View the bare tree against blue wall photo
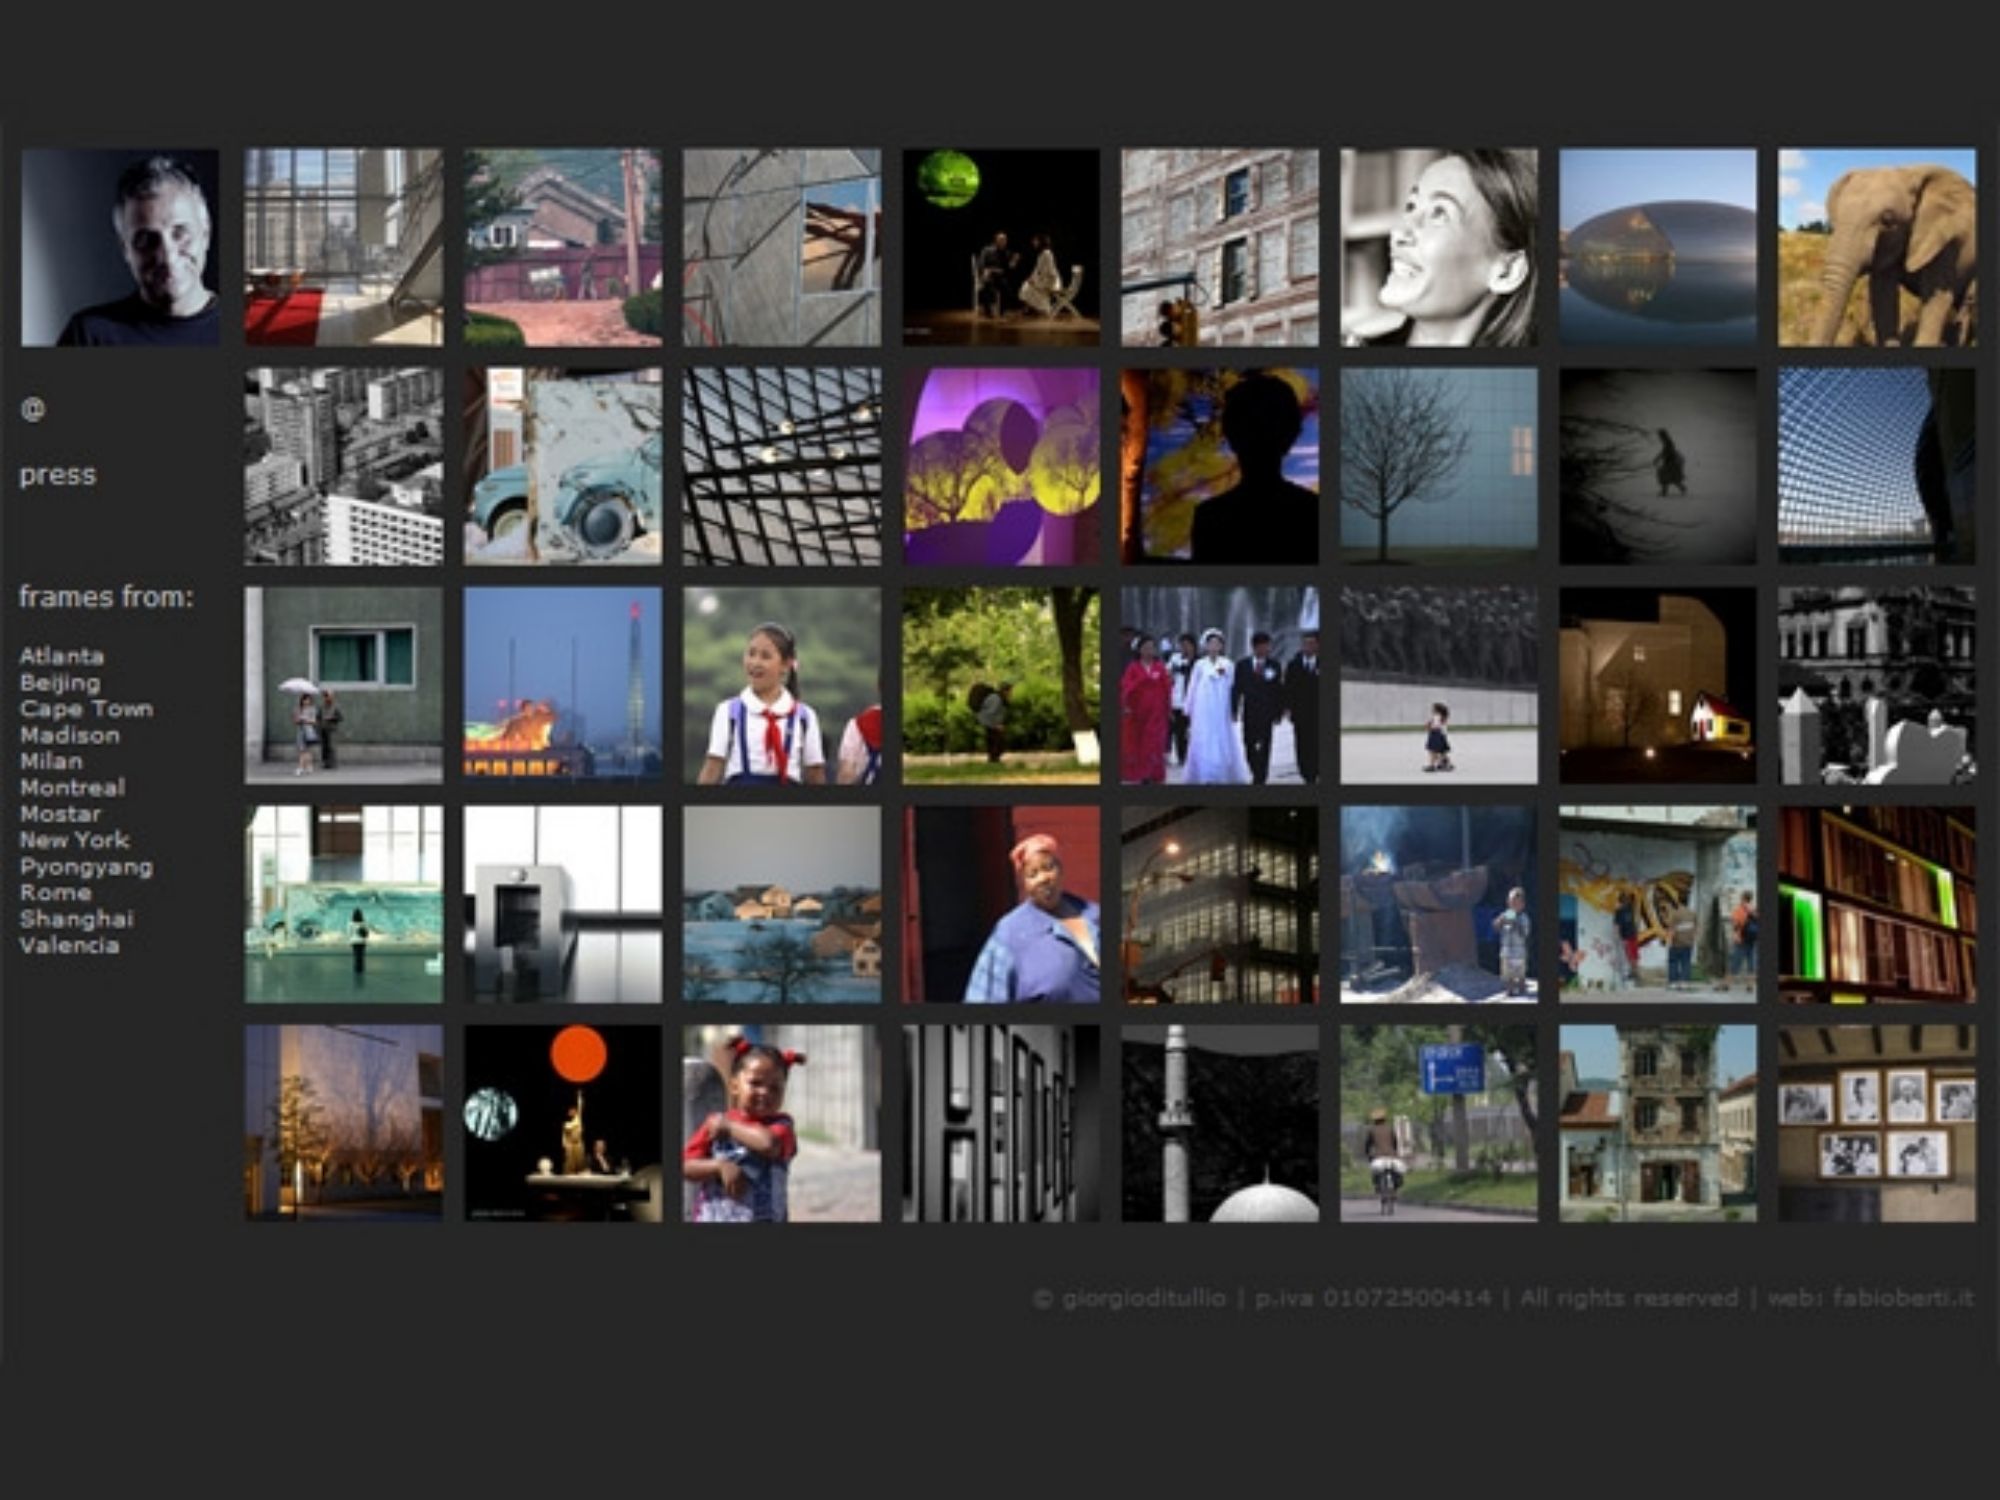 [x=1438, y=466]
